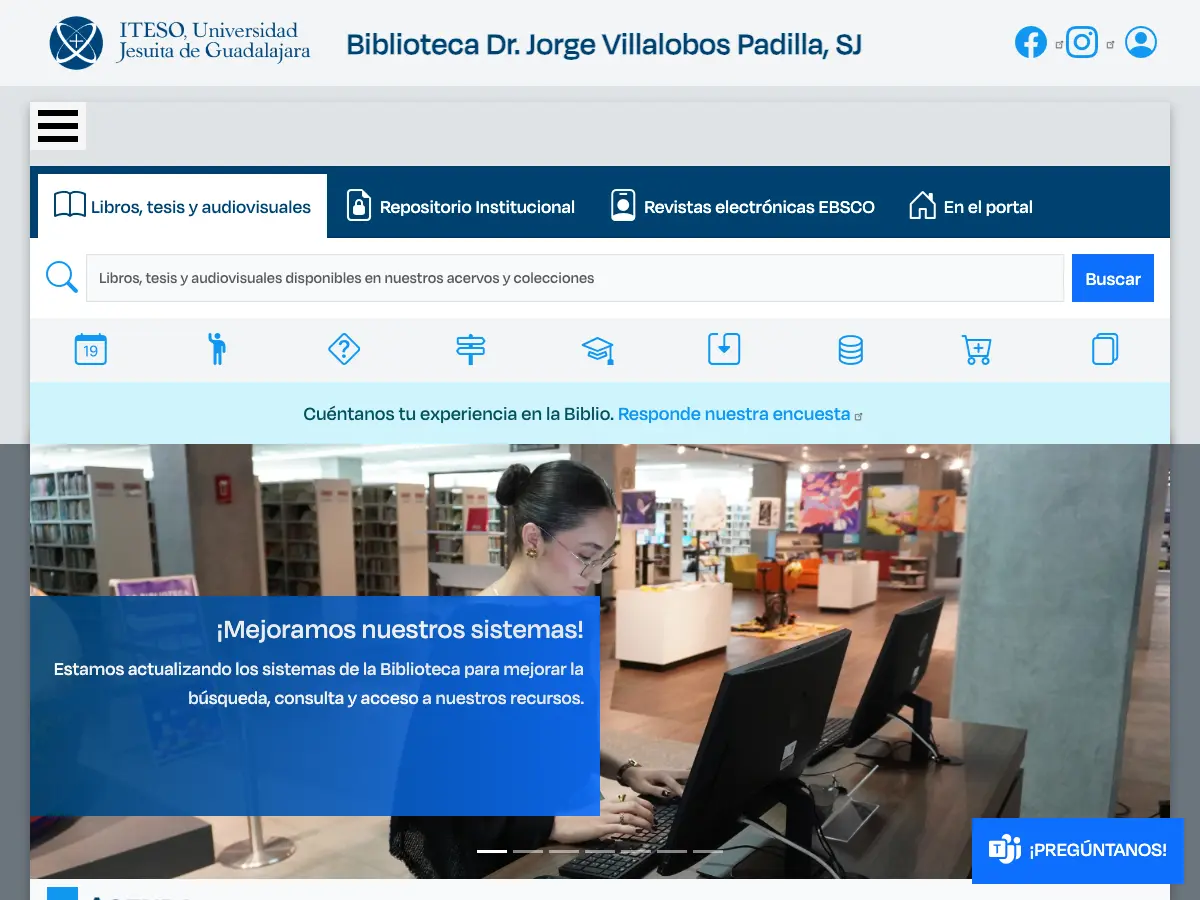
Task: Switch to En el portal tab
Action: [971, 206]
